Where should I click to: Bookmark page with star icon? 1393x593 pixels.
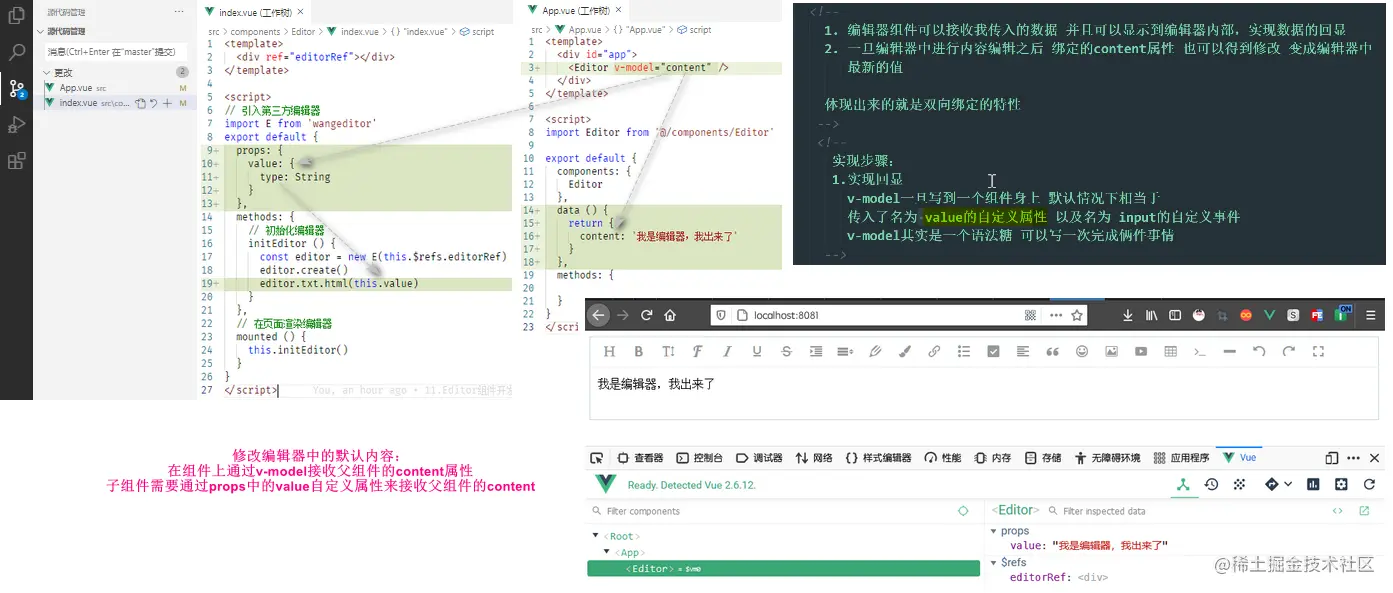coord(1077,315)
